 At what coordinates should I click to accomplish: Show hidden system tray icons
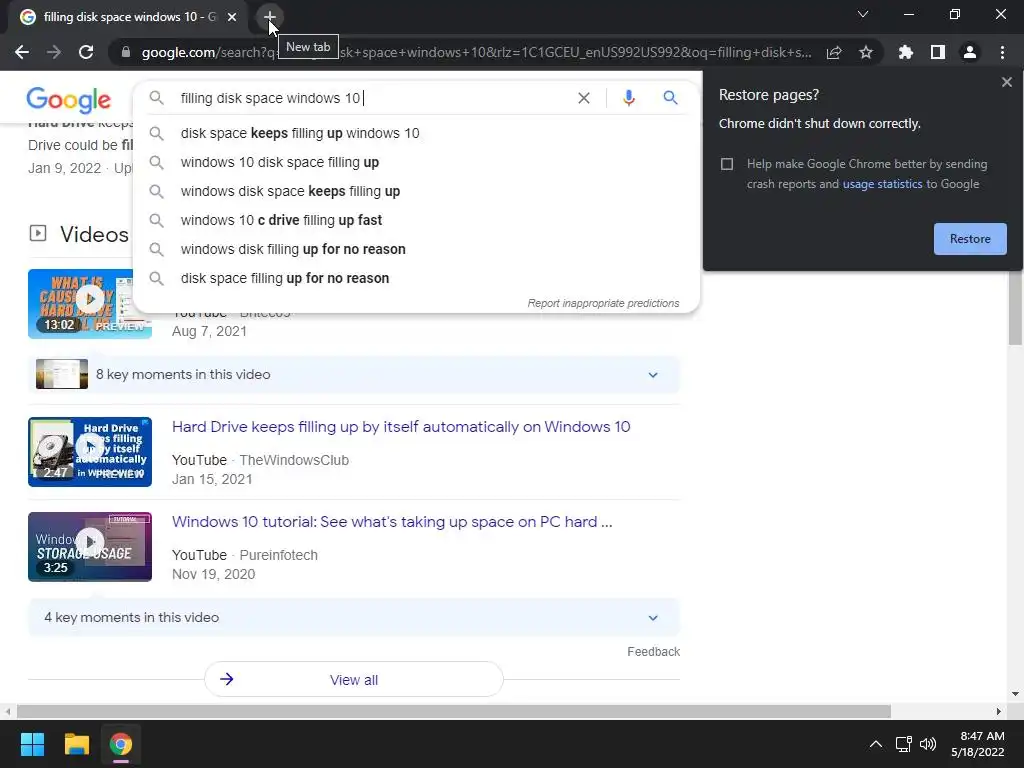pyautogui.click(x=876, y=744)
